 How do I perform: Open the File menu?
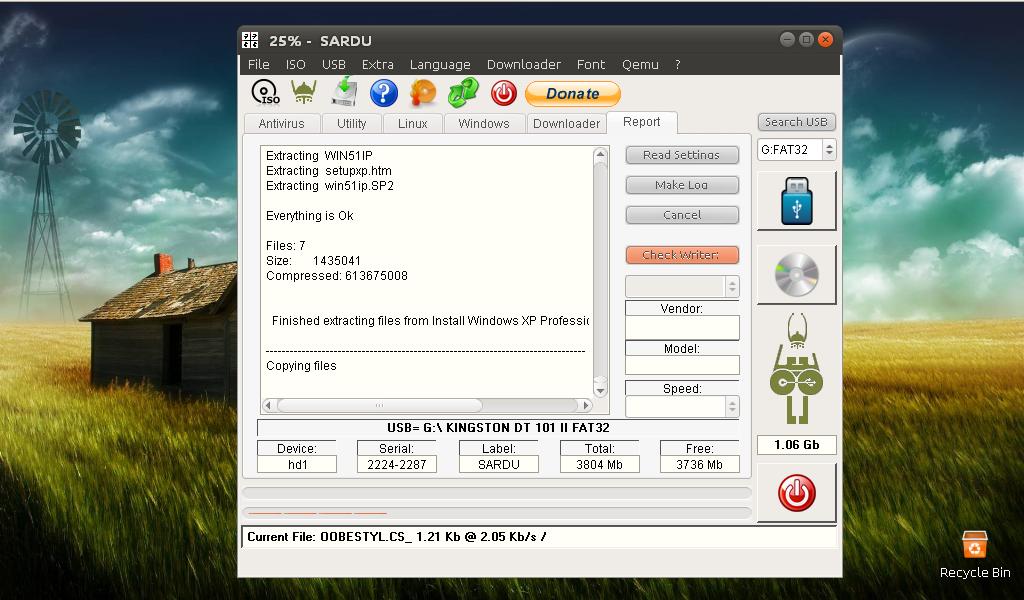pos(259,65)
